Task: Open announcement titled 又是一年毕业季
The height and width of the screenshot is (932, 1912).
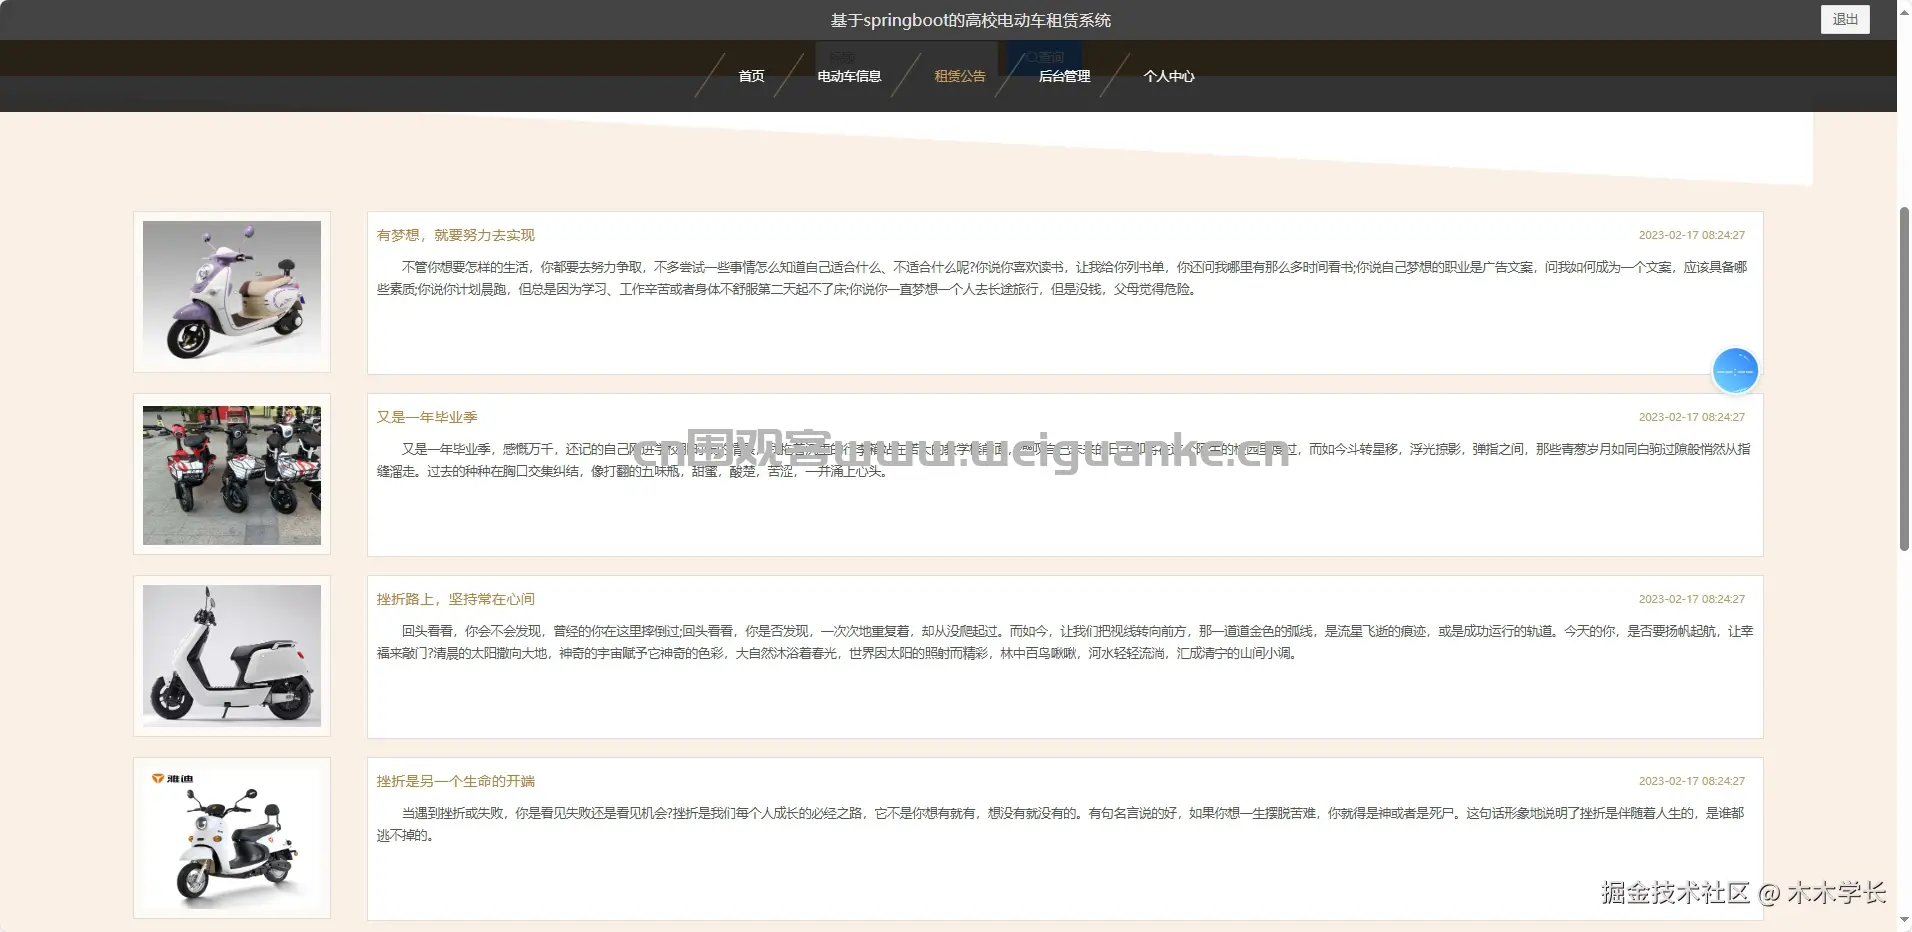Action: pos(427,417)
